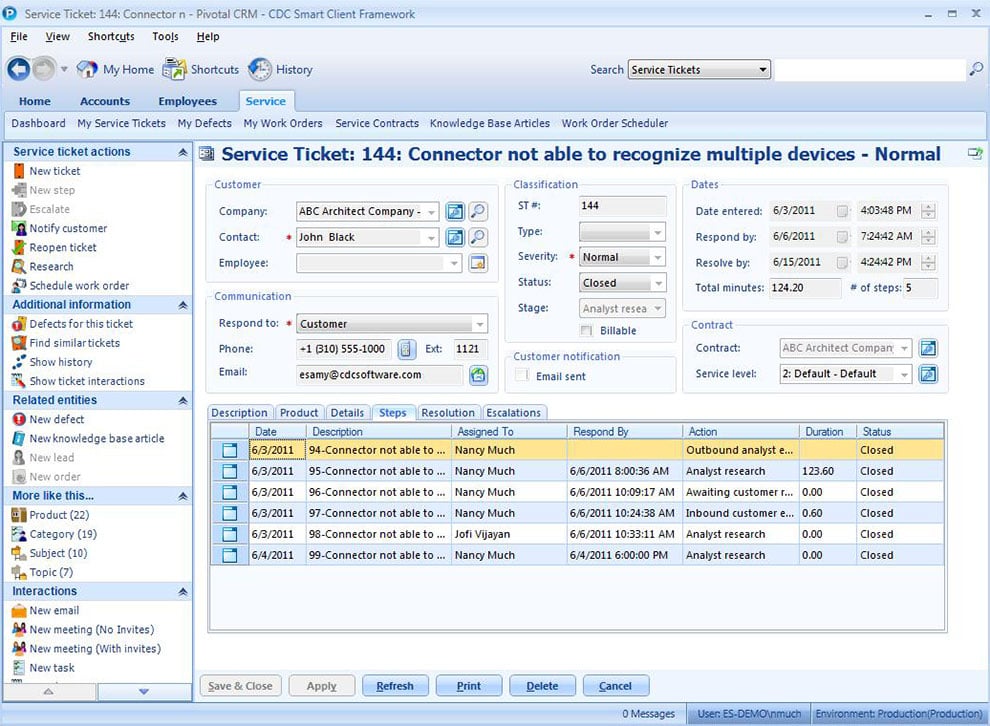
Task: Select the step row 98-Connector by Jofi Vijayan
Action: click(x=578, y=534)
